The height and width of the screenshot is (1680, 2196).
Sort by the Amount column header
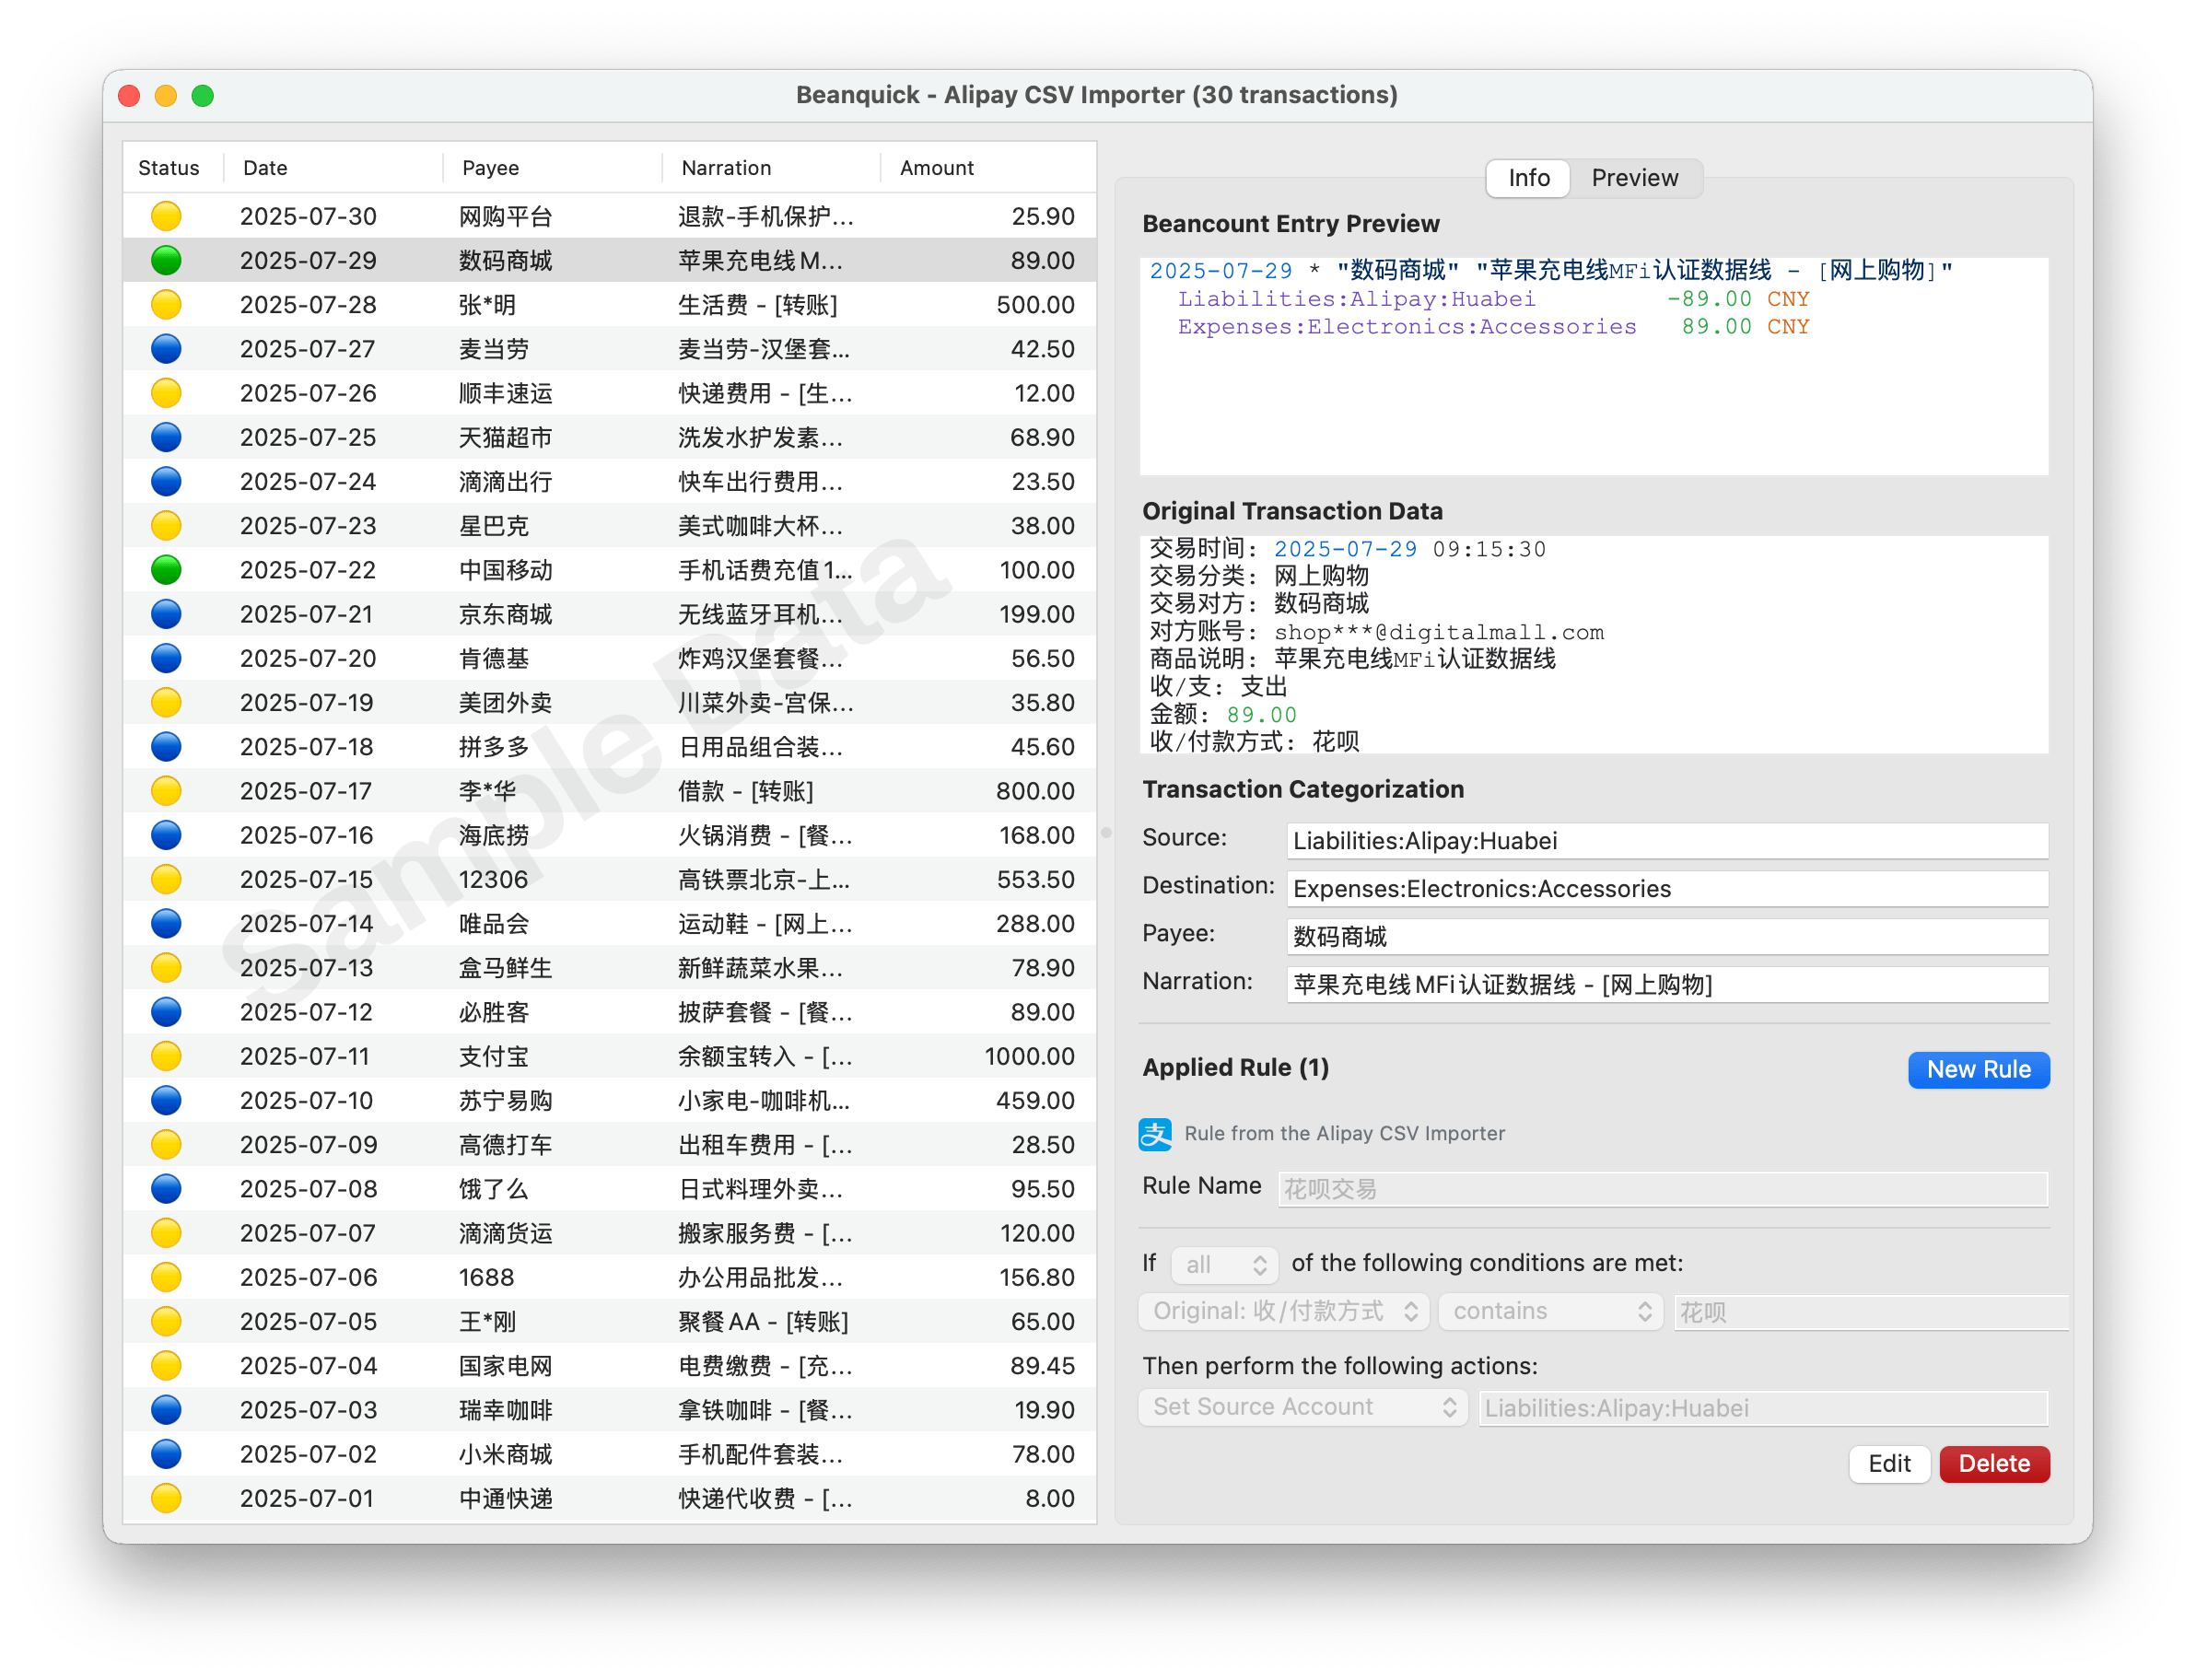936,168
